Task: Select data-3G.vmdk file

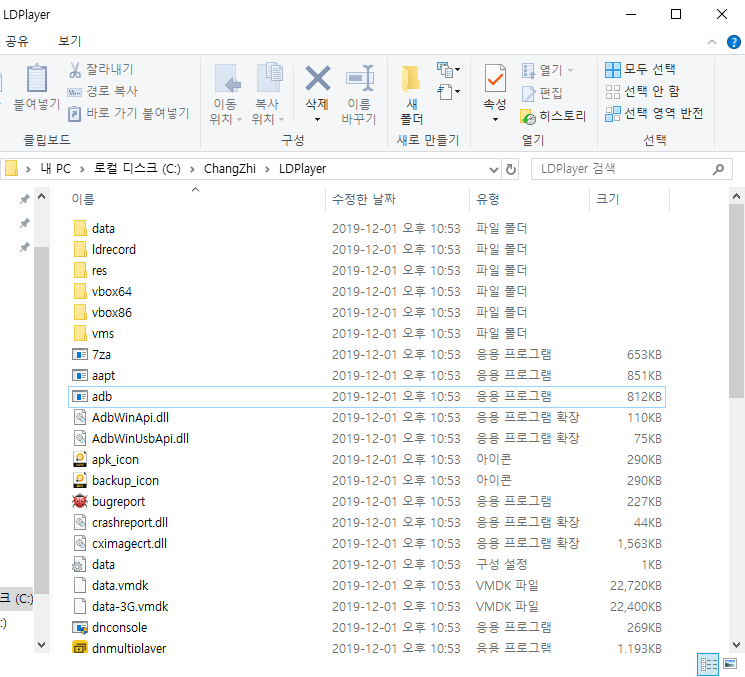Action: [121, 606]
